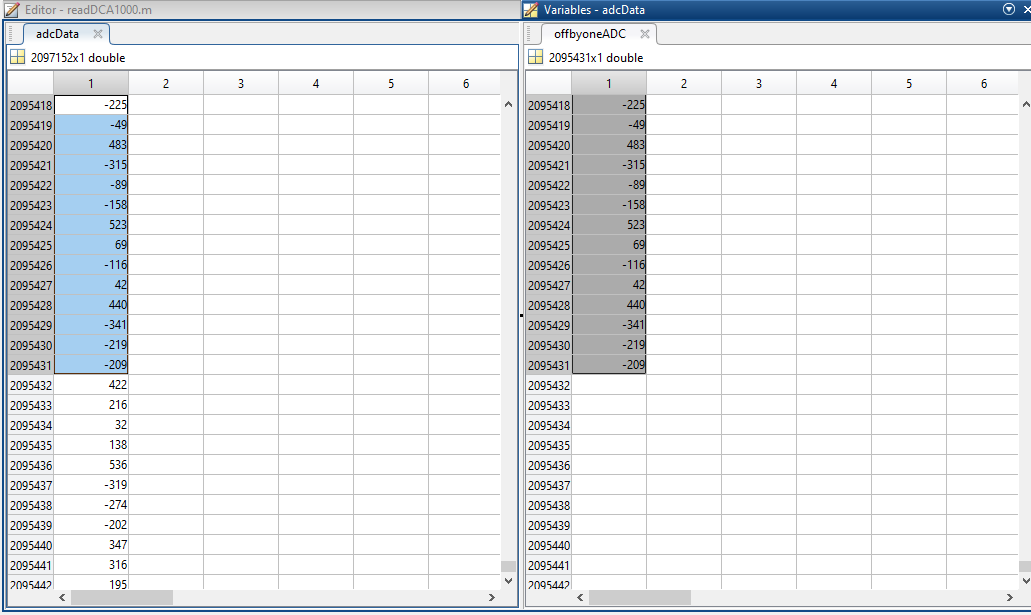
Task: Click the 2095431x1 double size label
Action: pos(596,58)
